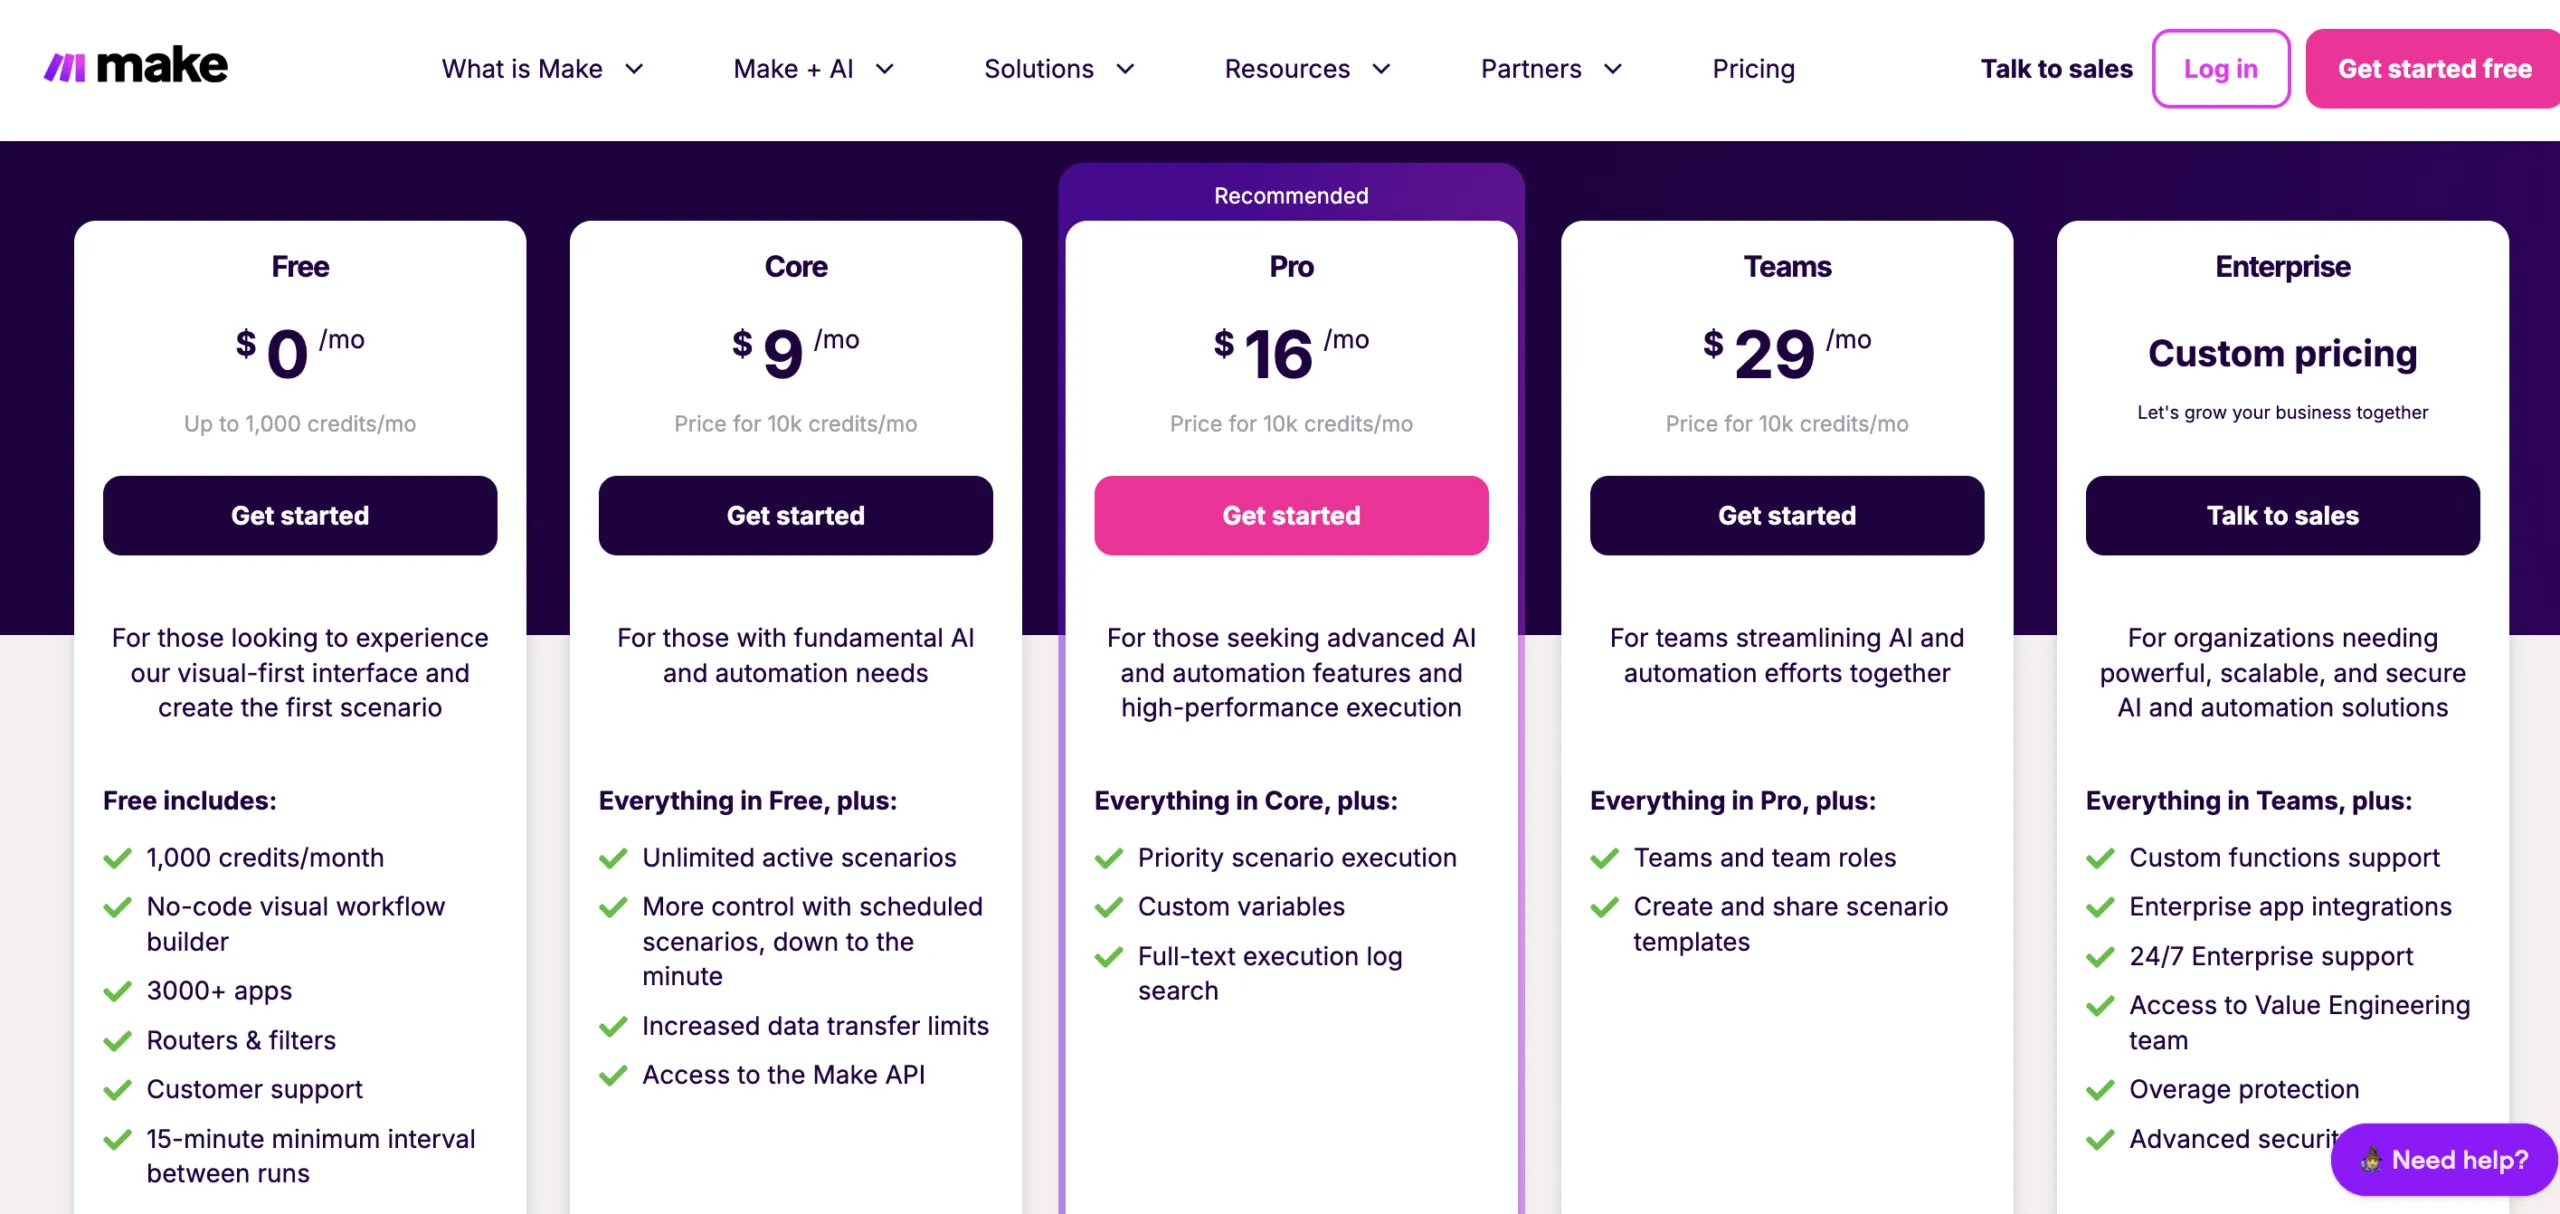Click the checkmark beside Priority scenario execution
The height and width of the screenshot is (1214, 2560).
click(x=1110, y=858)
